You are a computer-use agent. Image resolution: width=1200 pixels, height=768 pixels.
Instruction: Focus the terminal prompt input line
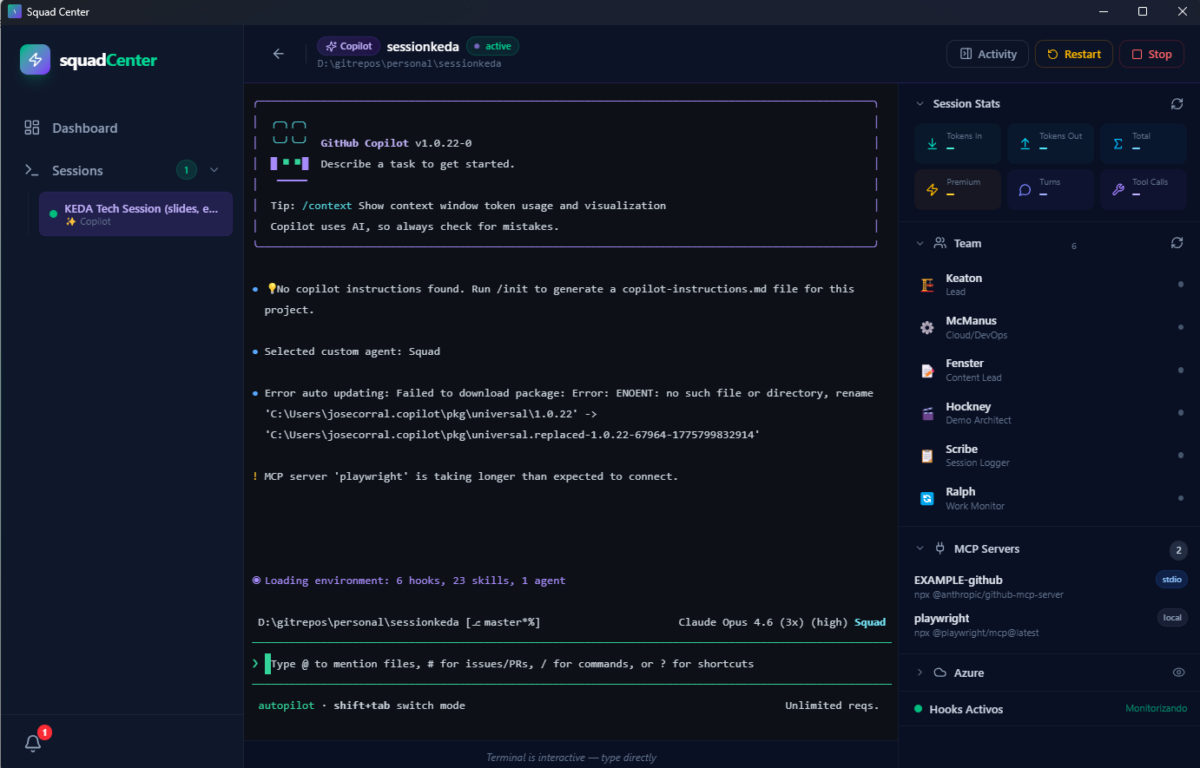click(x=570, y=664)
